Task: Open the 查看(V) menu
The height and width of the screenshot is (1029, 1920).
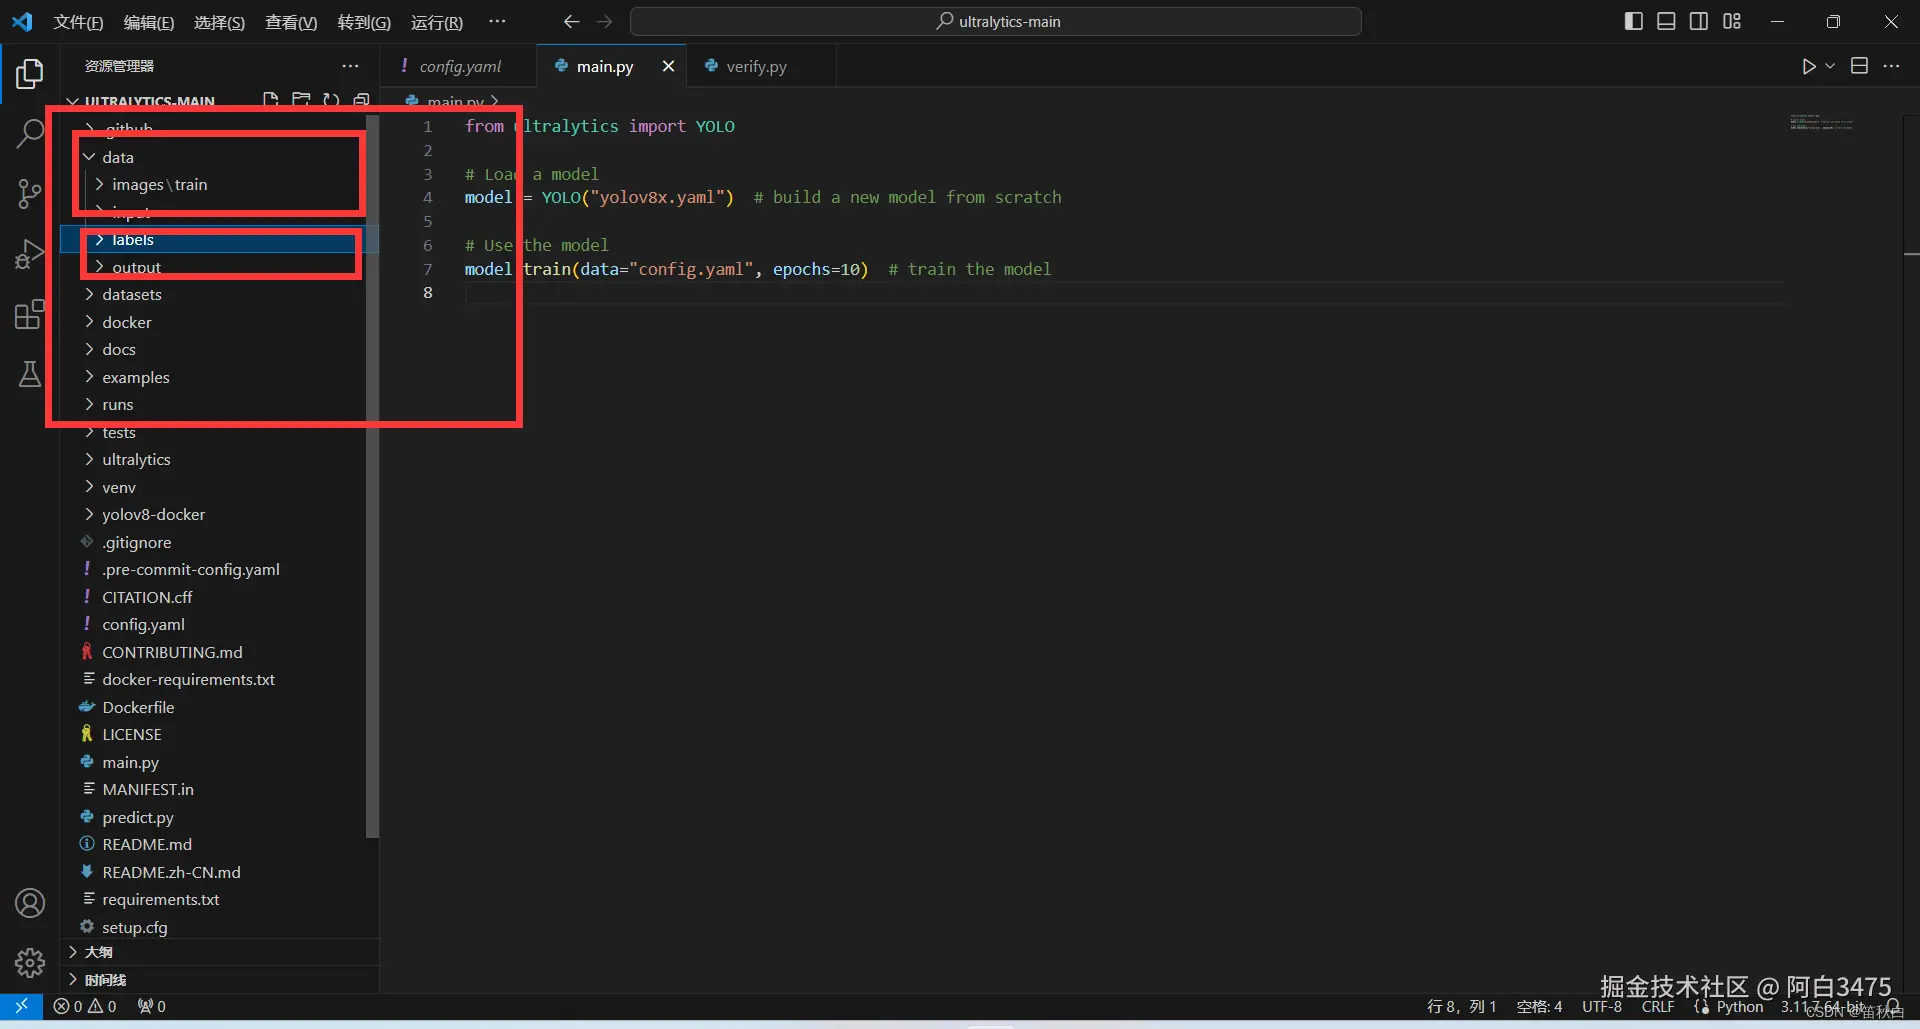Action: click(291, 22)
